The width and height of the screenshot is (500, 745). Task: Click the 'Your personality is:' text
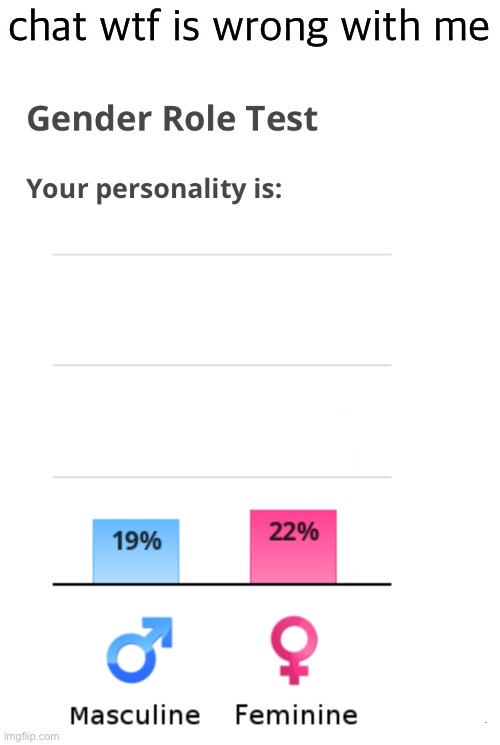point(154,190)
